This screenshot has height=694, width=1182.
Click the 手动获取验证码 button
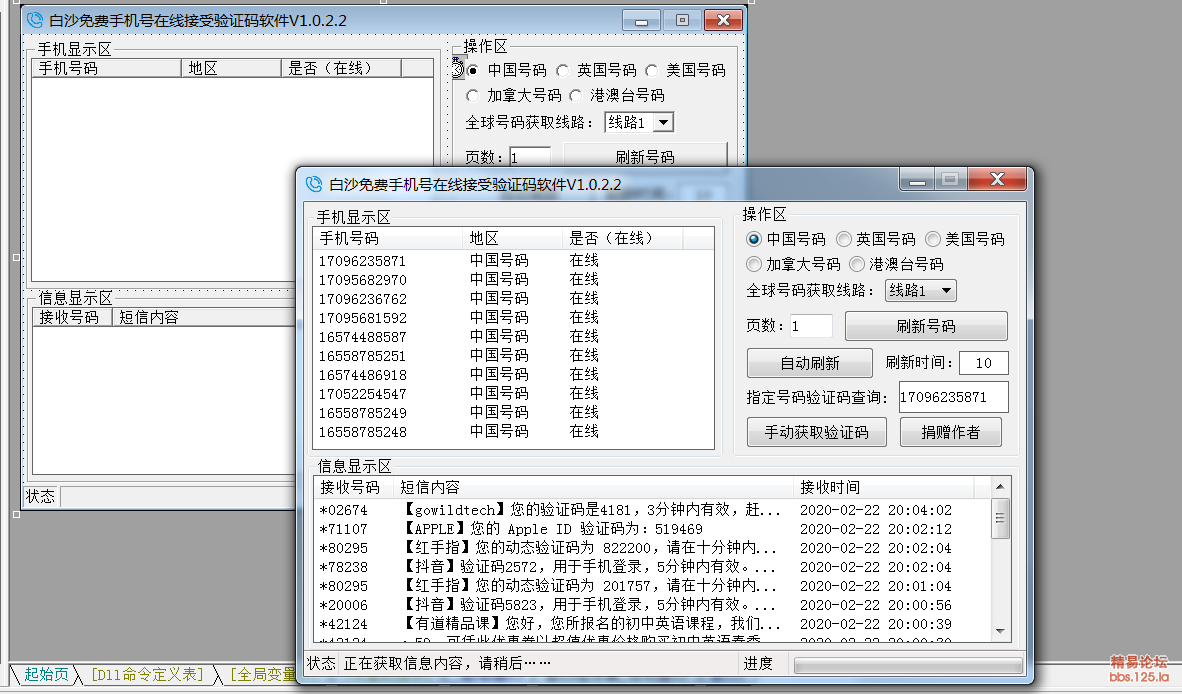tap(816, 433)
